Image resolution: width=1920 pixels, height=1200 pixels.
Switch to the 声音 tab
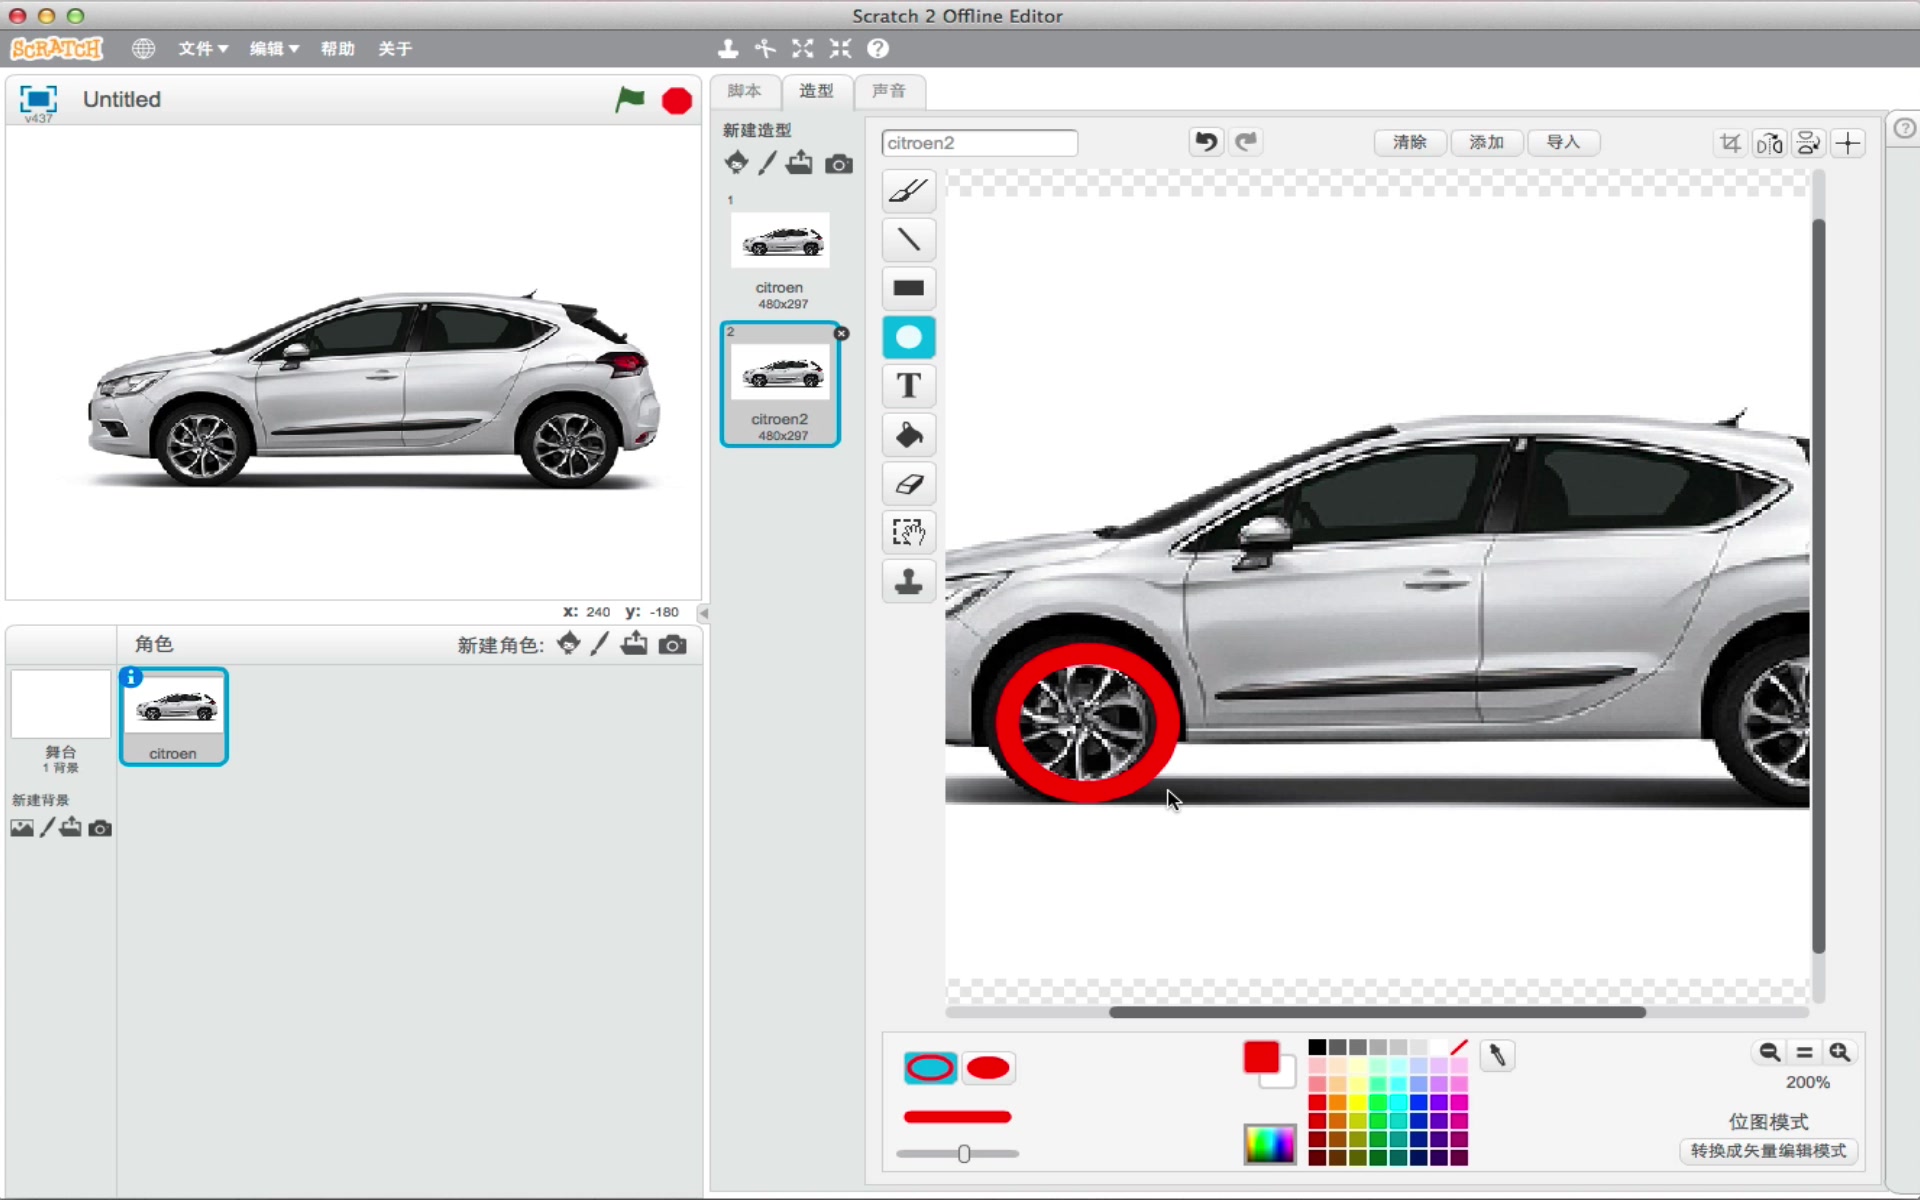pyautogui.click(x=888, y=91)
